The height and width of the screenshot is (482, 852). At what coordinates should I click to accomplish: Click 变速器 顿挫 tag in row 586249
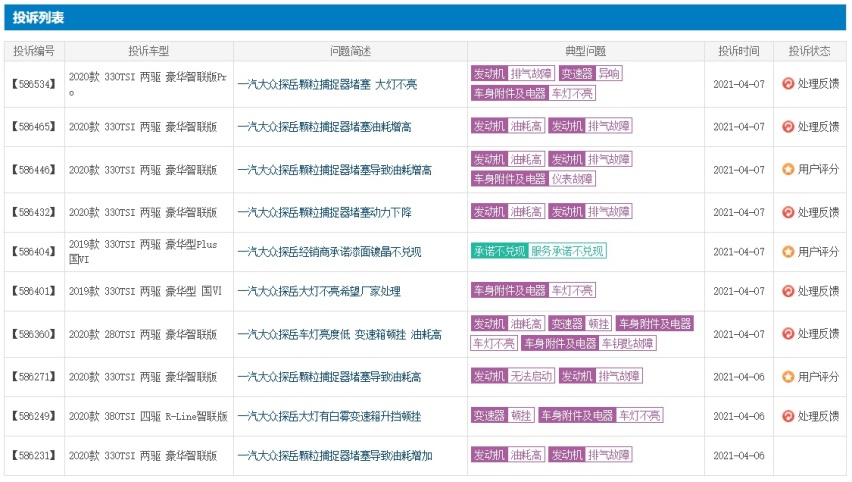[x=503, y=416]
